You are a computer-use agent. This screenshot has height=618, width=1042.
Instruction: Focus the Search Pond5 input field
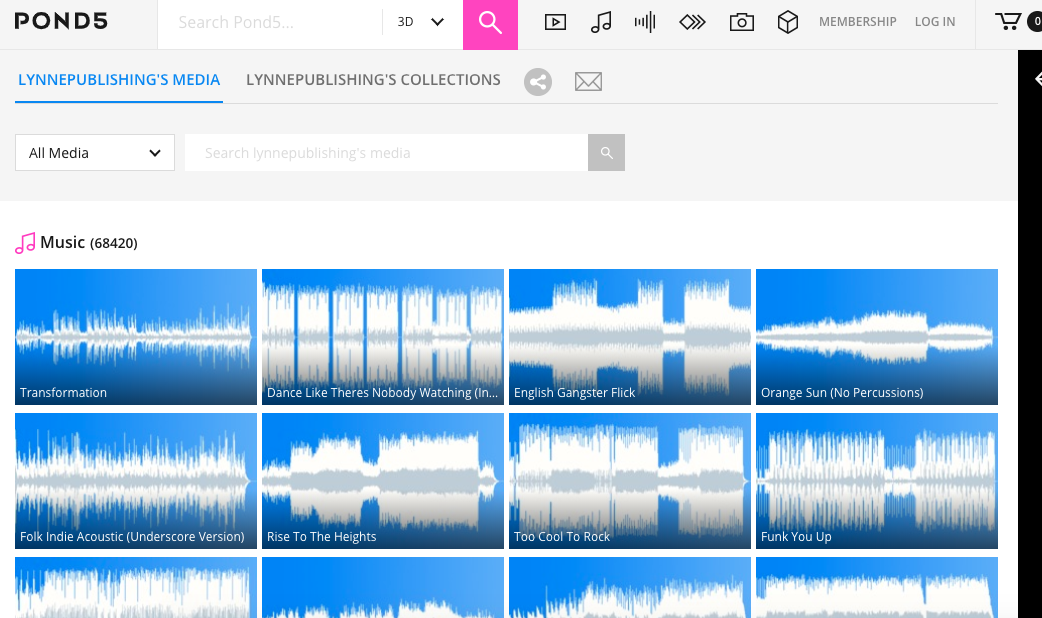270,23
